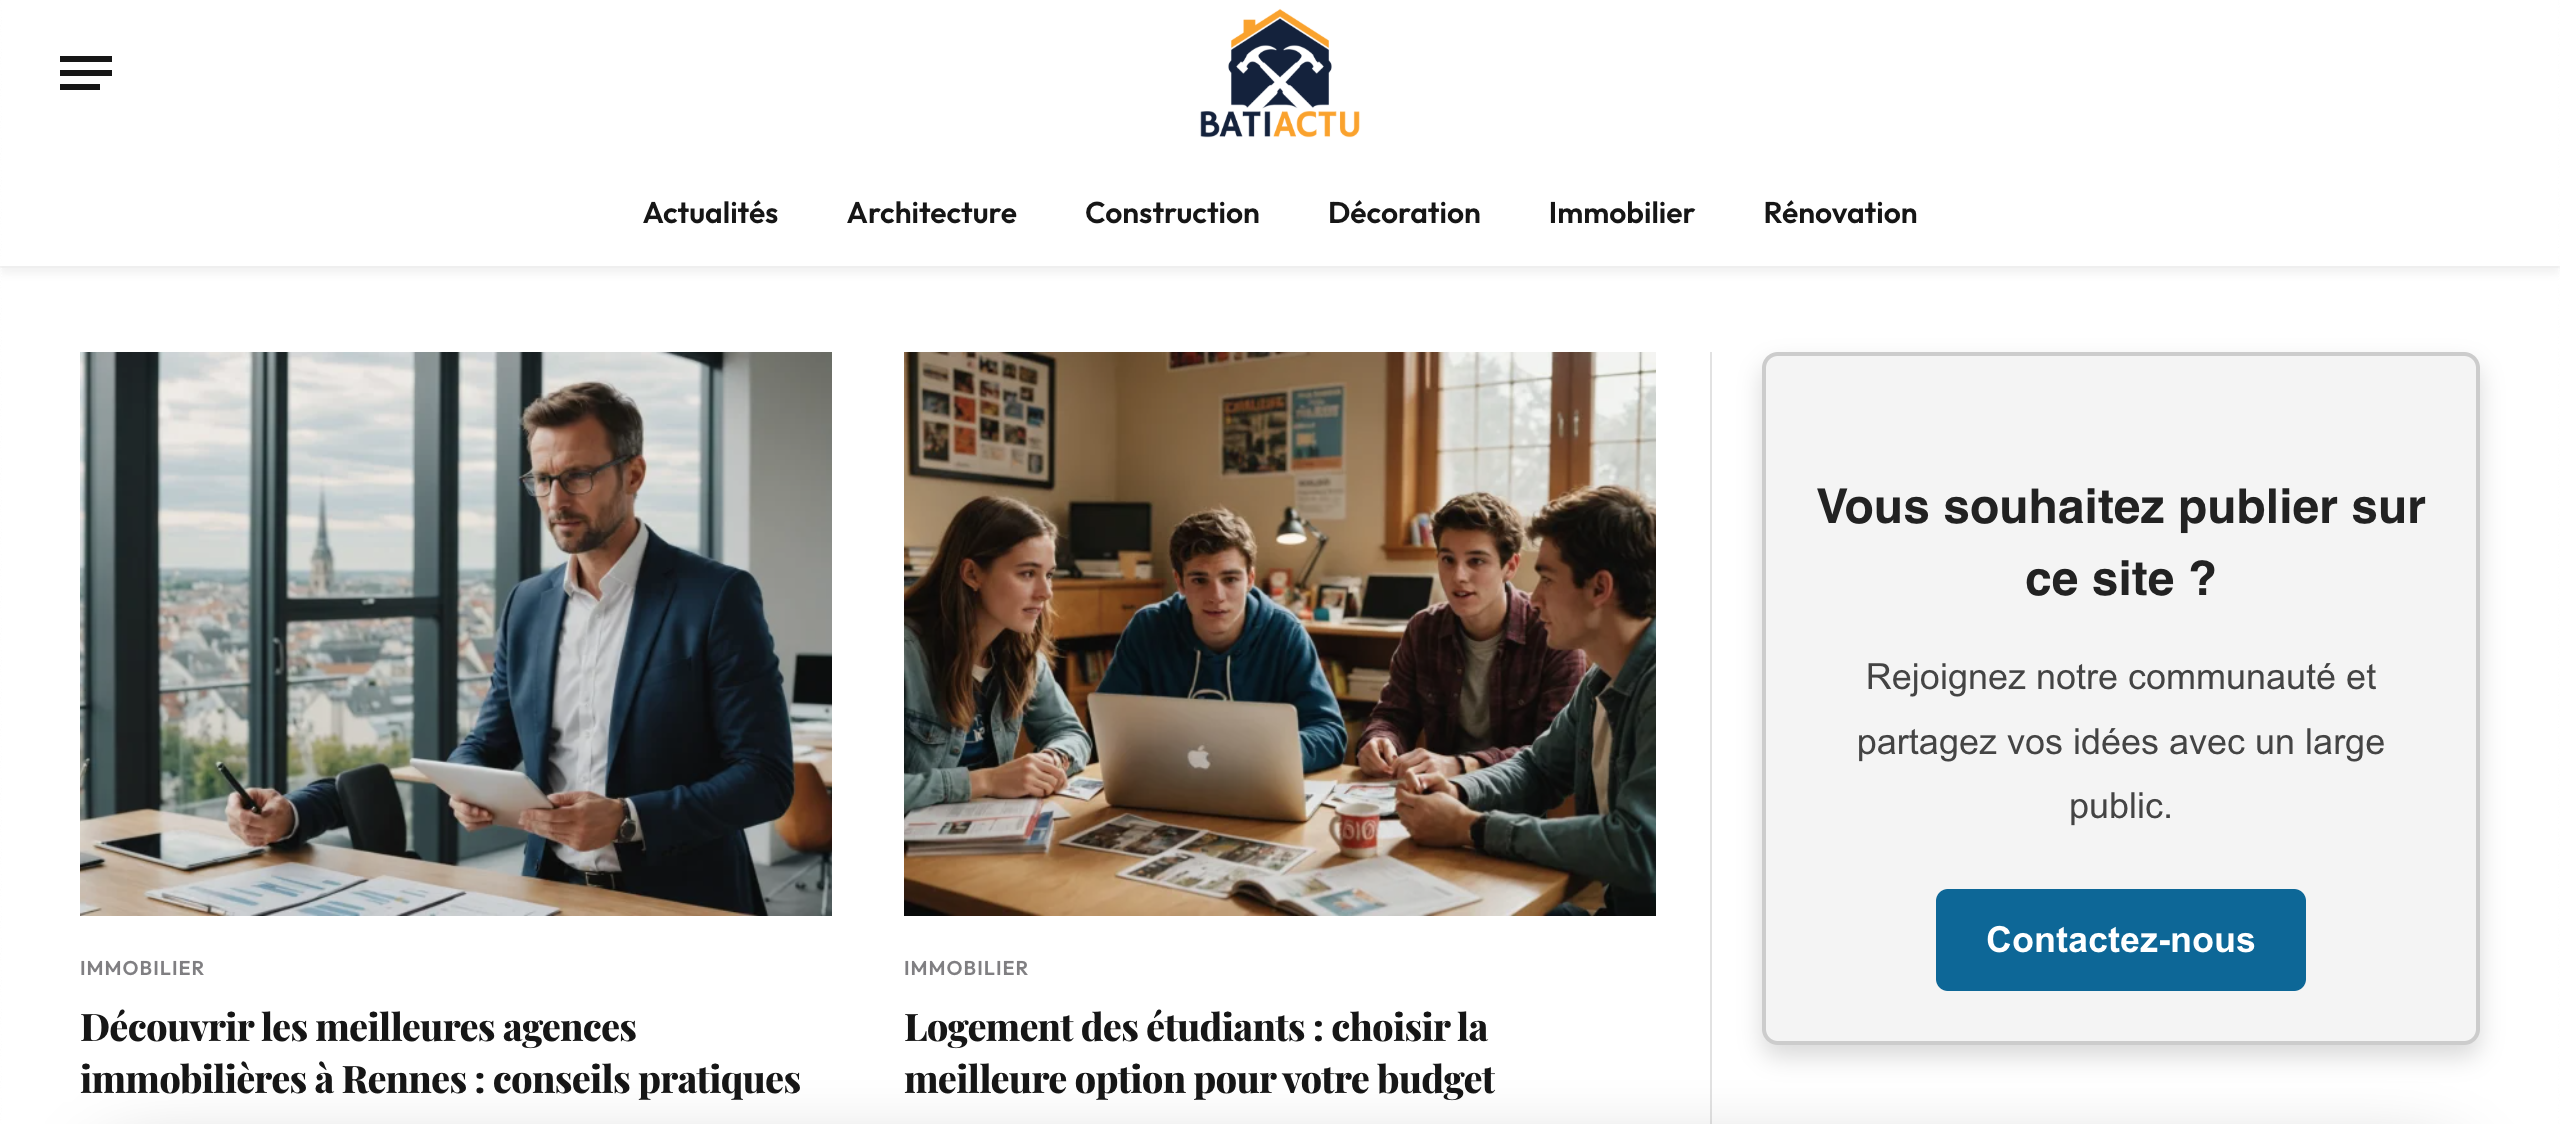Open the hamburger menu icon
Viewport: 2560px width, 1124px height.
[x=86, y=73]
